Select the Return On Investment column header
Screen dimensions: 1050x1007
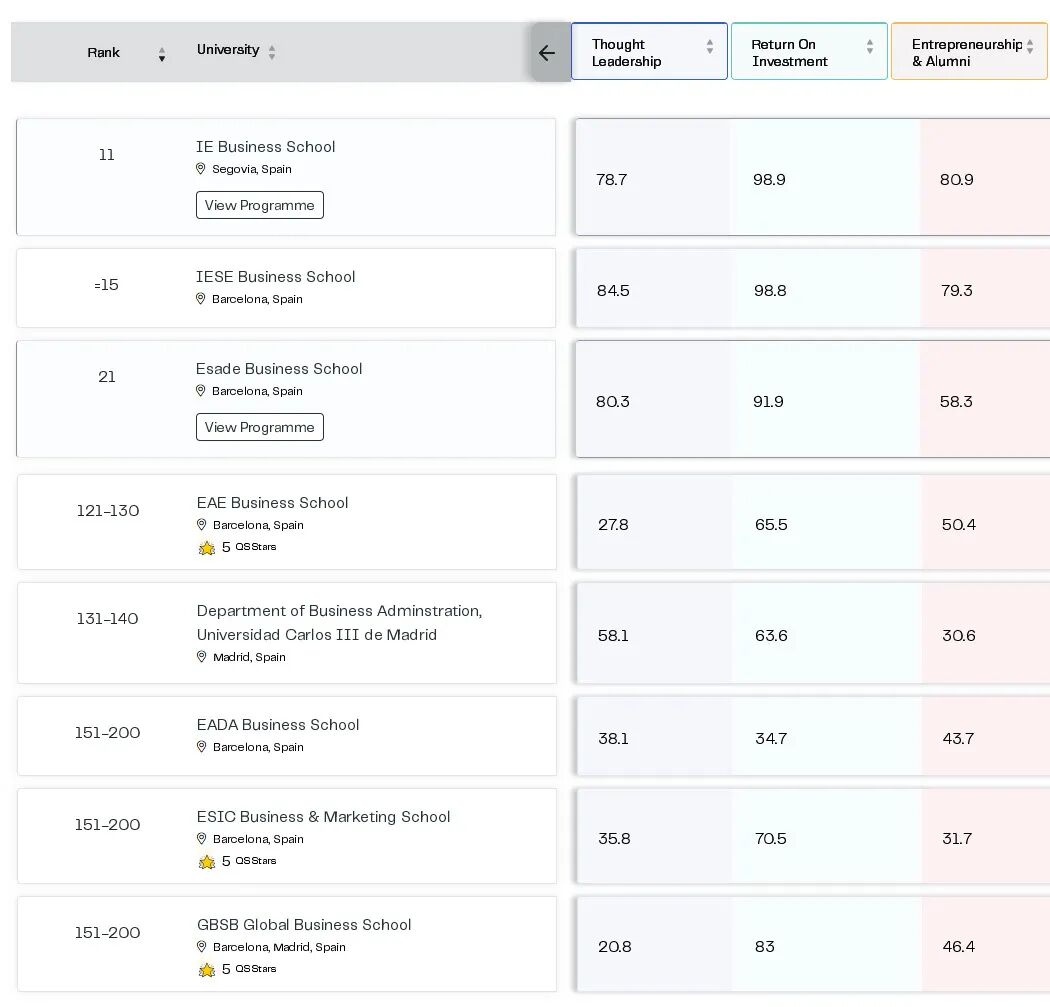click(809, 52)
